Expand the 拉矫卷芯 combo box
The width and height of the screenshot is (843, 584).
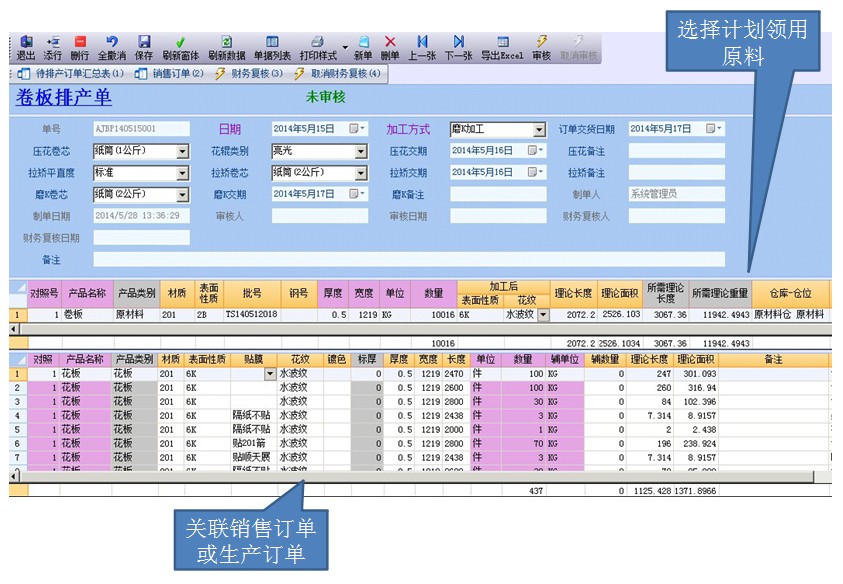pyautogui.click(x=361, y=173)
